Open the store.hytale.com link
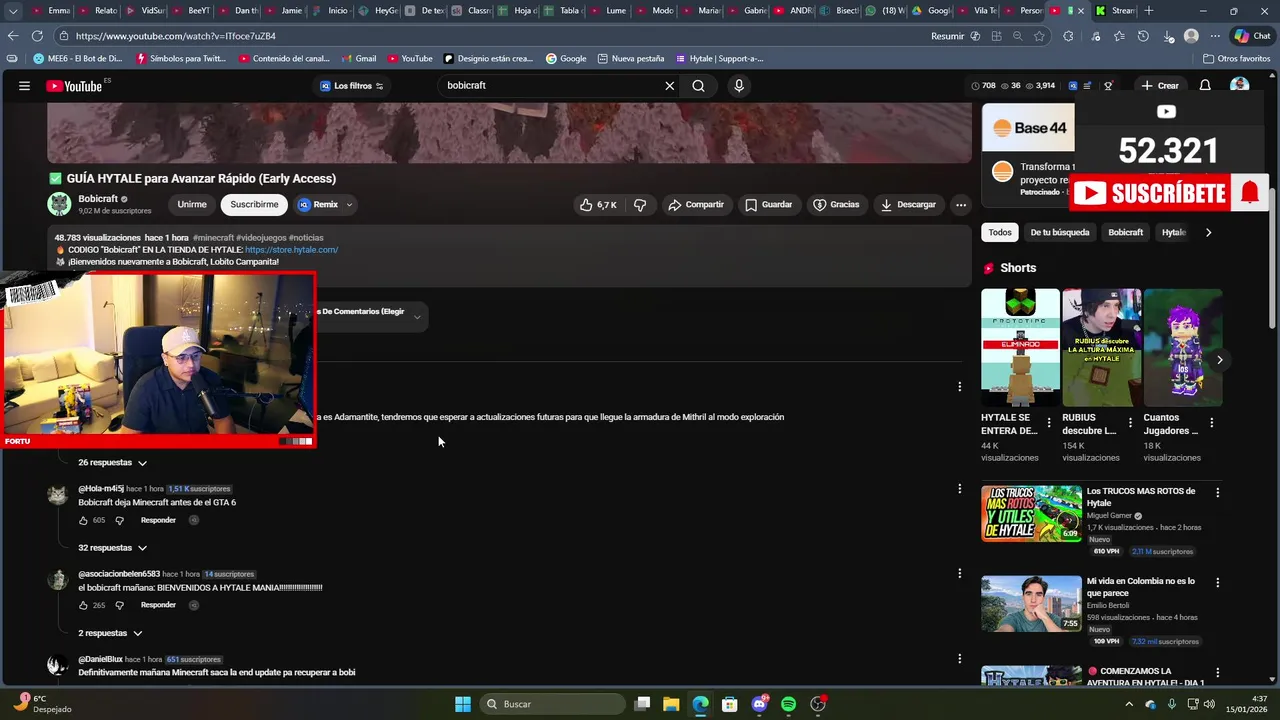 [x=291, y=250]
